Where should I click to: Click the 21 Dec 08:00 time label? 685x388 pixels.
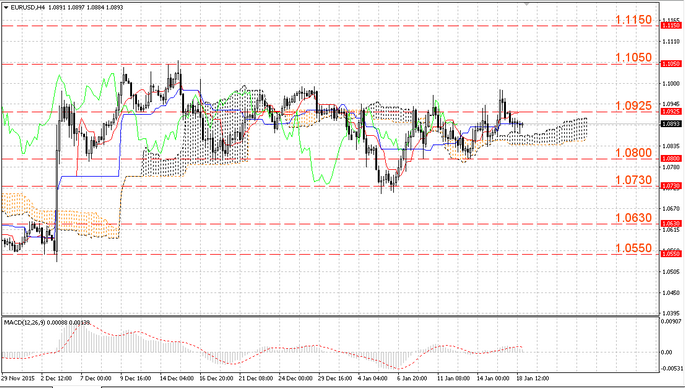pos(256,378)
